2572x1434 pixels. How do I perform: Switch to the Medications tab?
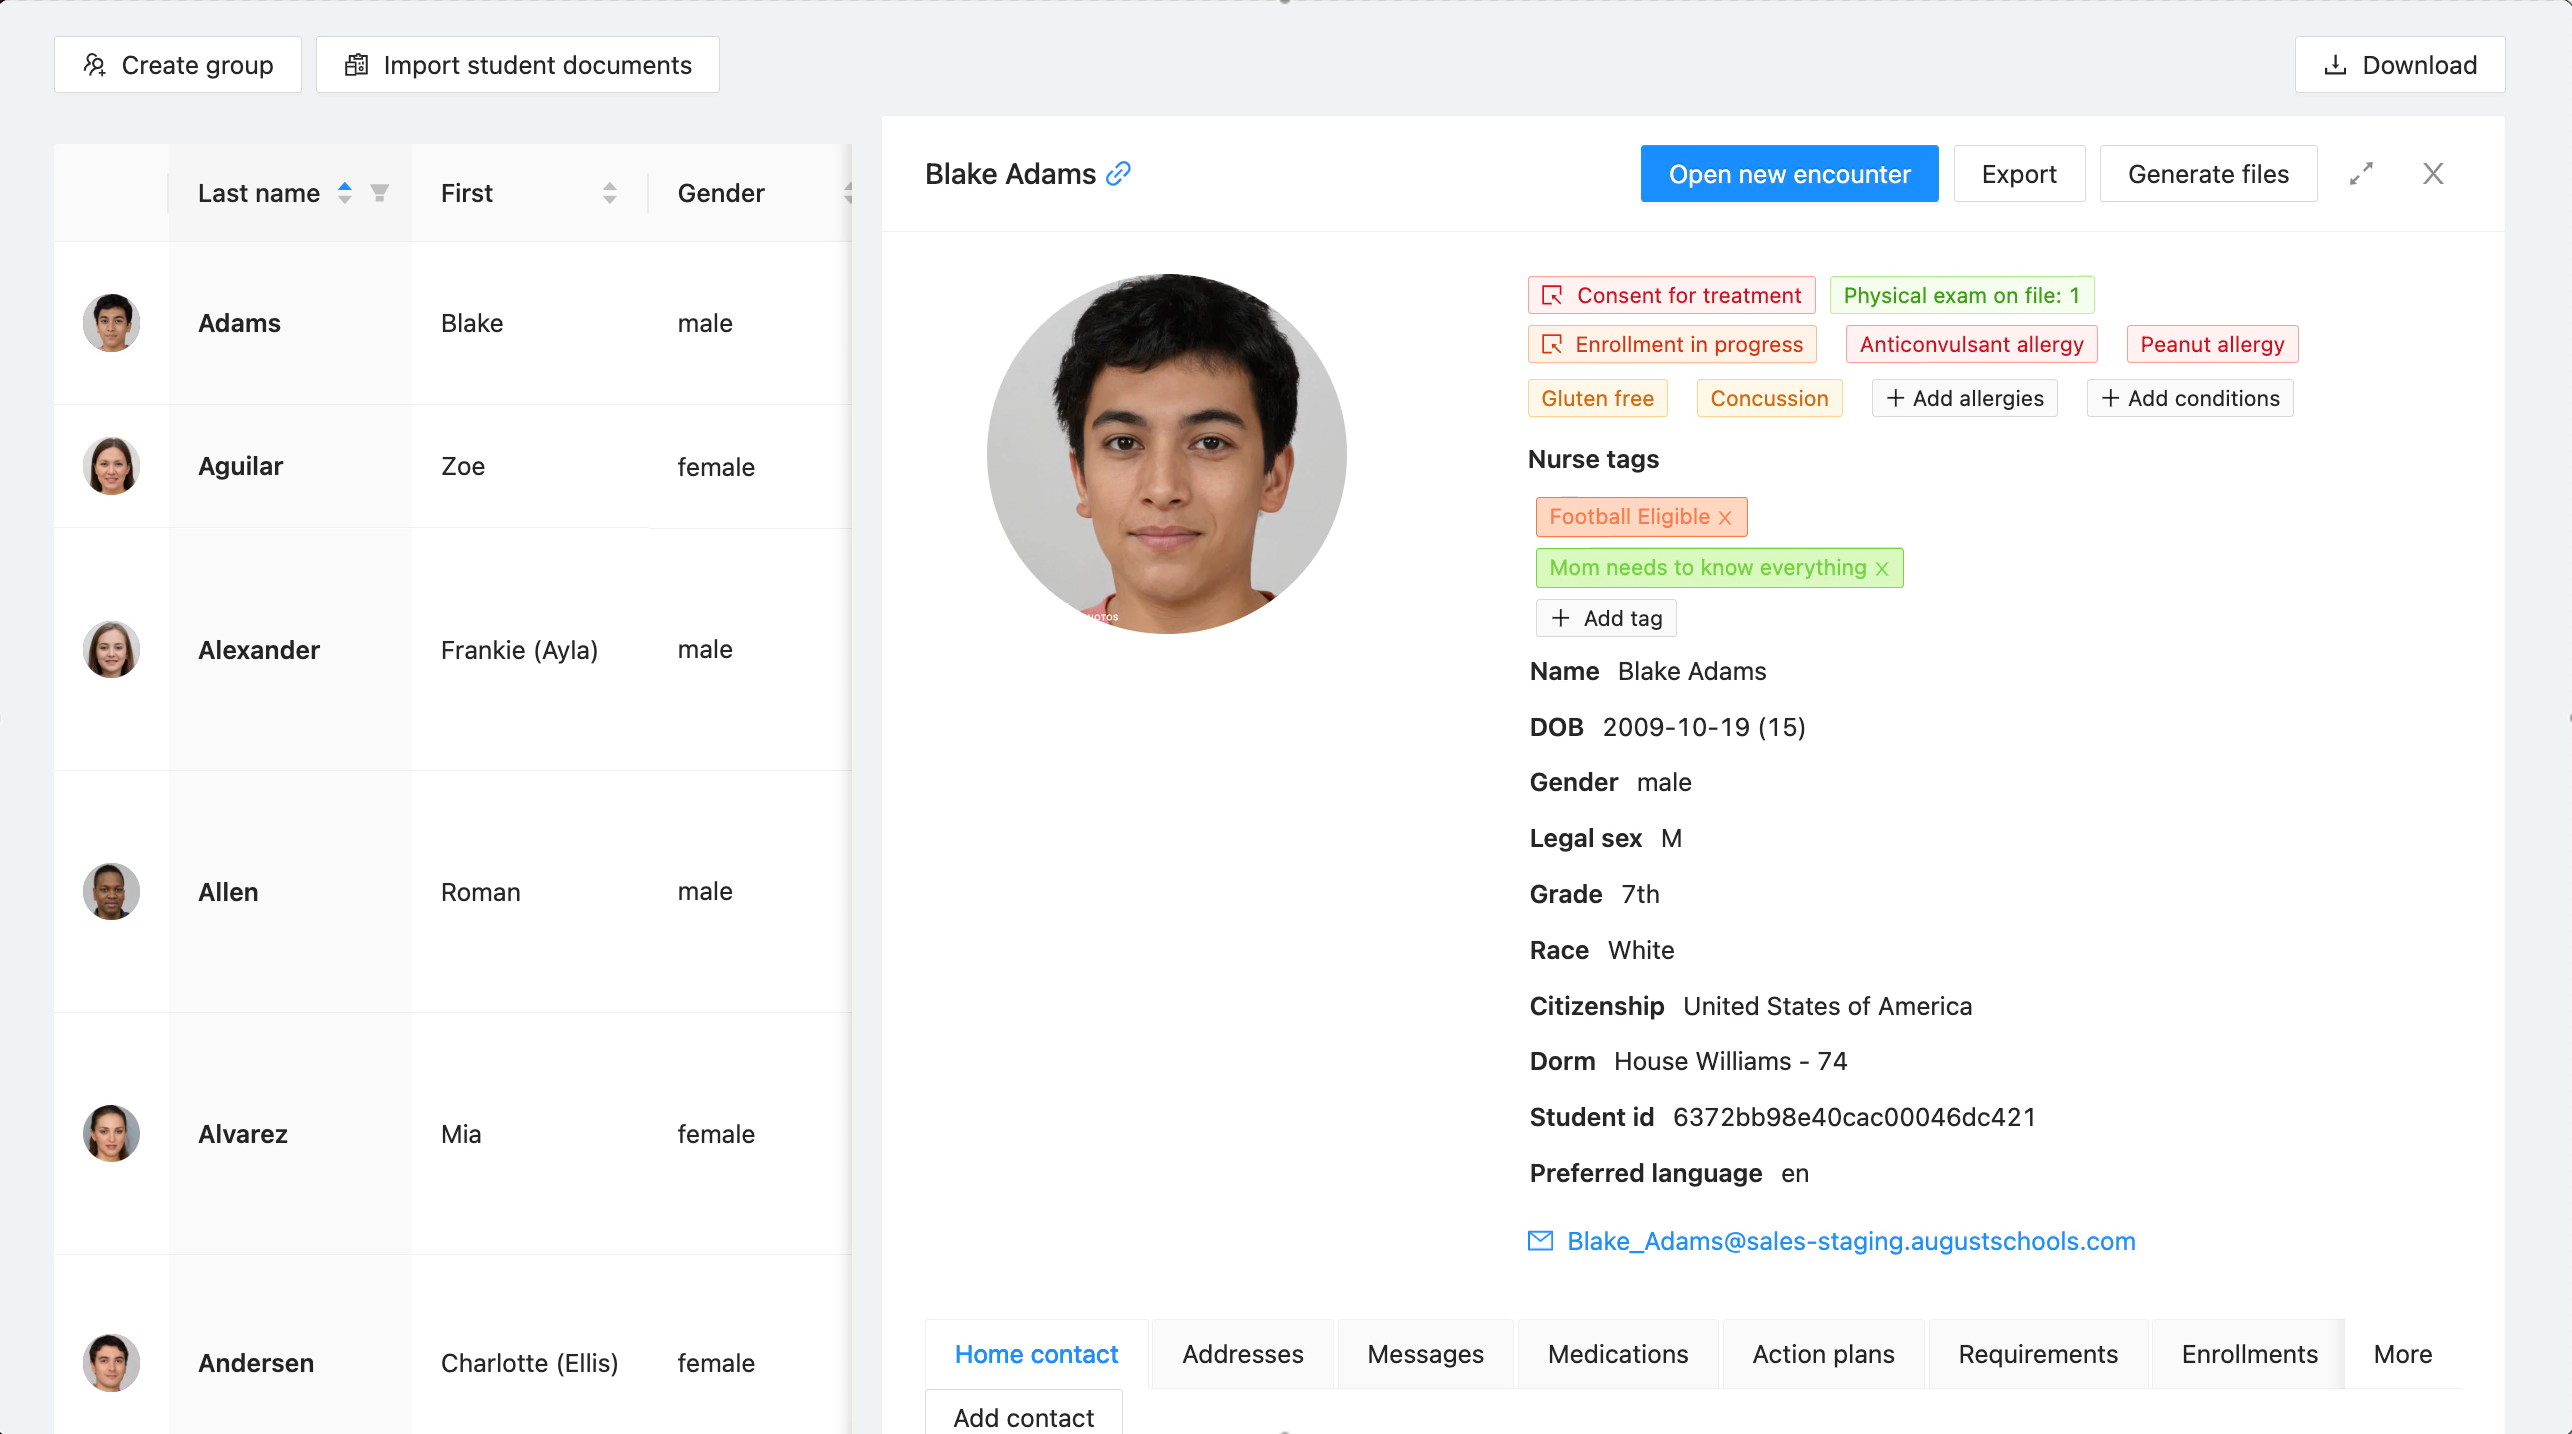click(1618, 1354)
